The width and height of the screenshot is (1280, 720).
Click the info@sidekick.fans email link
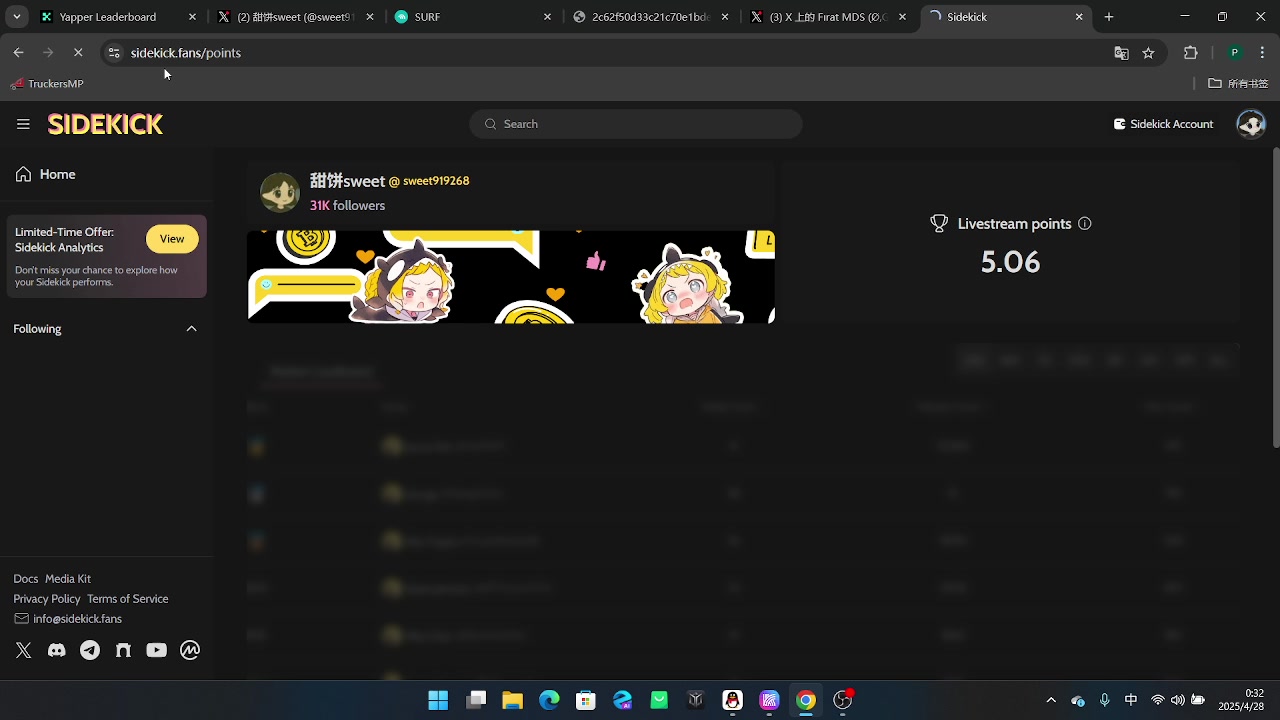(x=68, y=619)
